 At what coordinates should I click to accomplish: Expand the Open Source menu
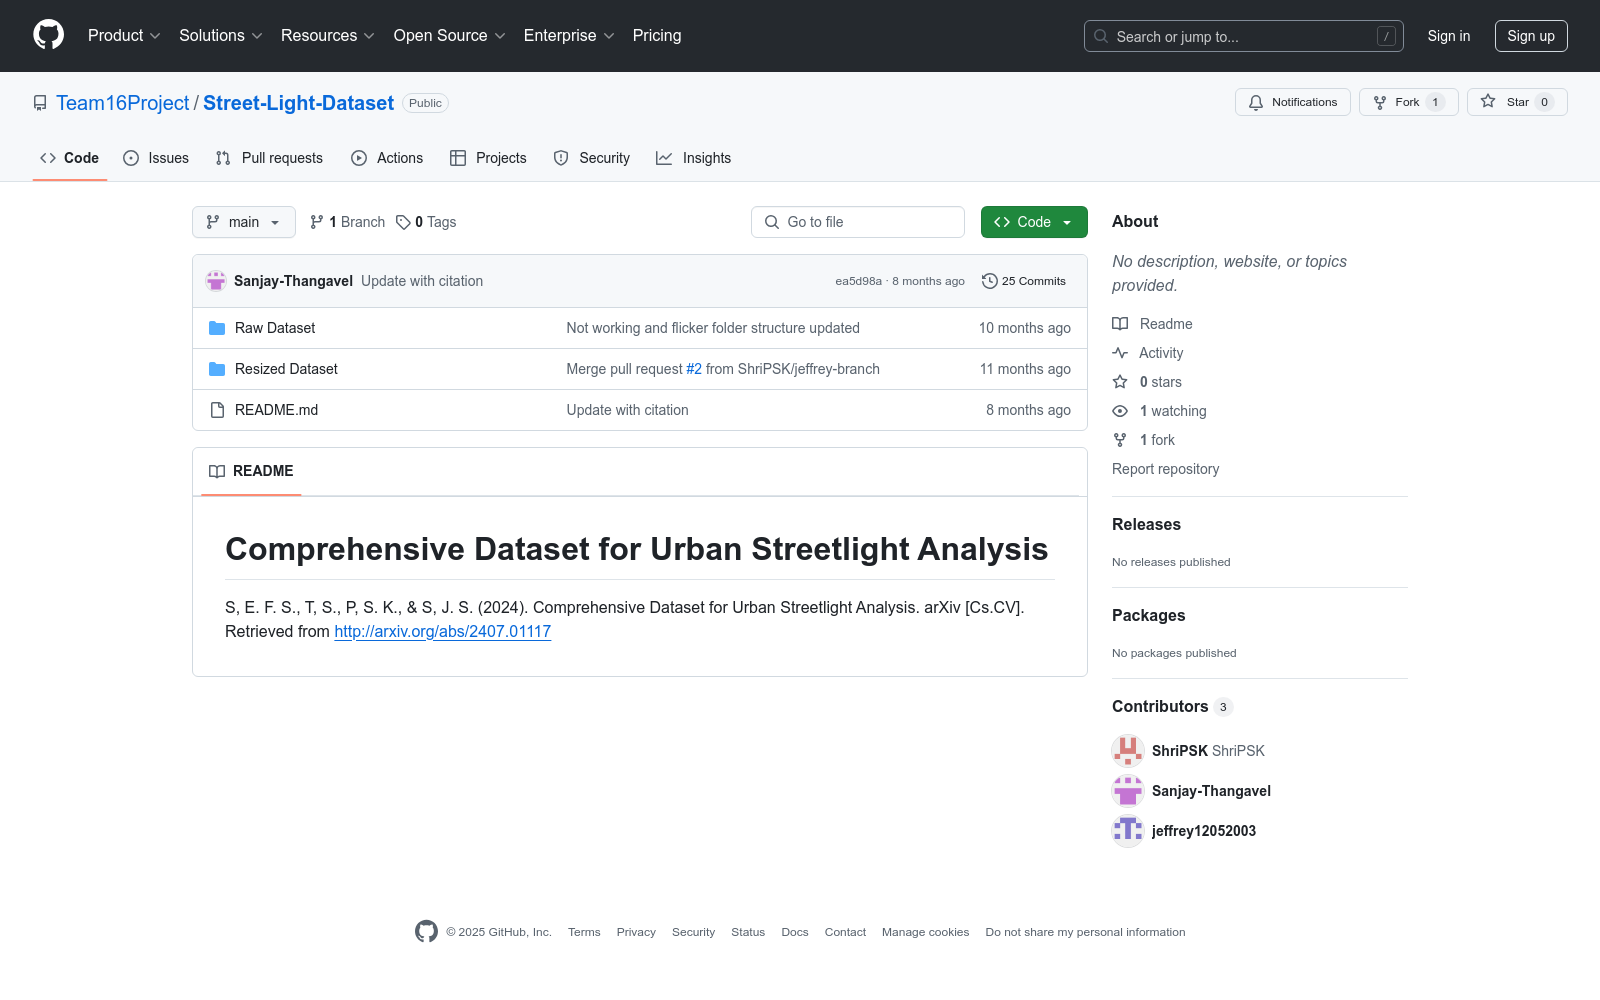point(450,36)
